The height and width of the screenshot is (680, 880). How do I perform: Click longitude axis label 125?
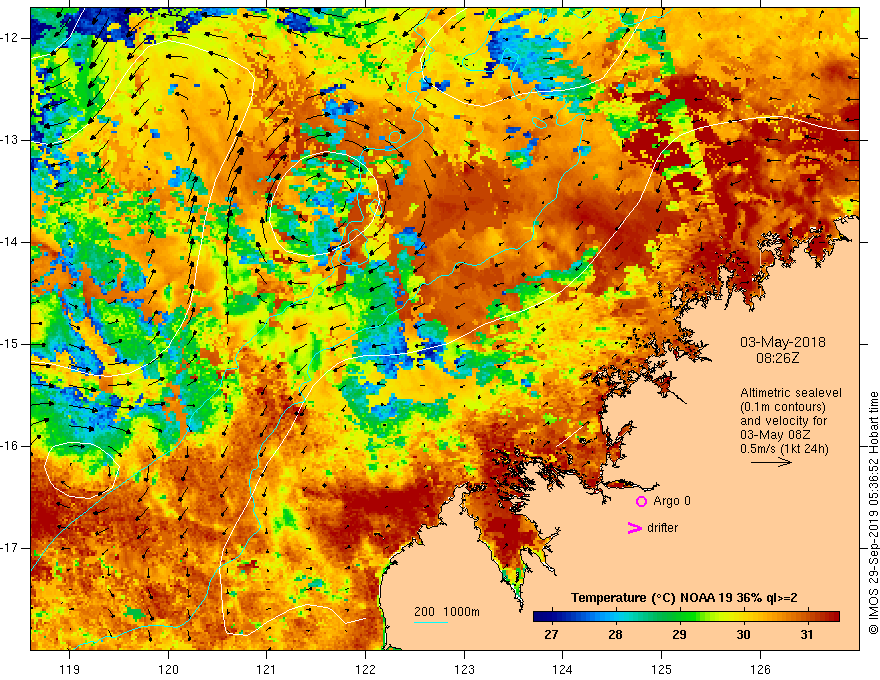tap(662, 669)
